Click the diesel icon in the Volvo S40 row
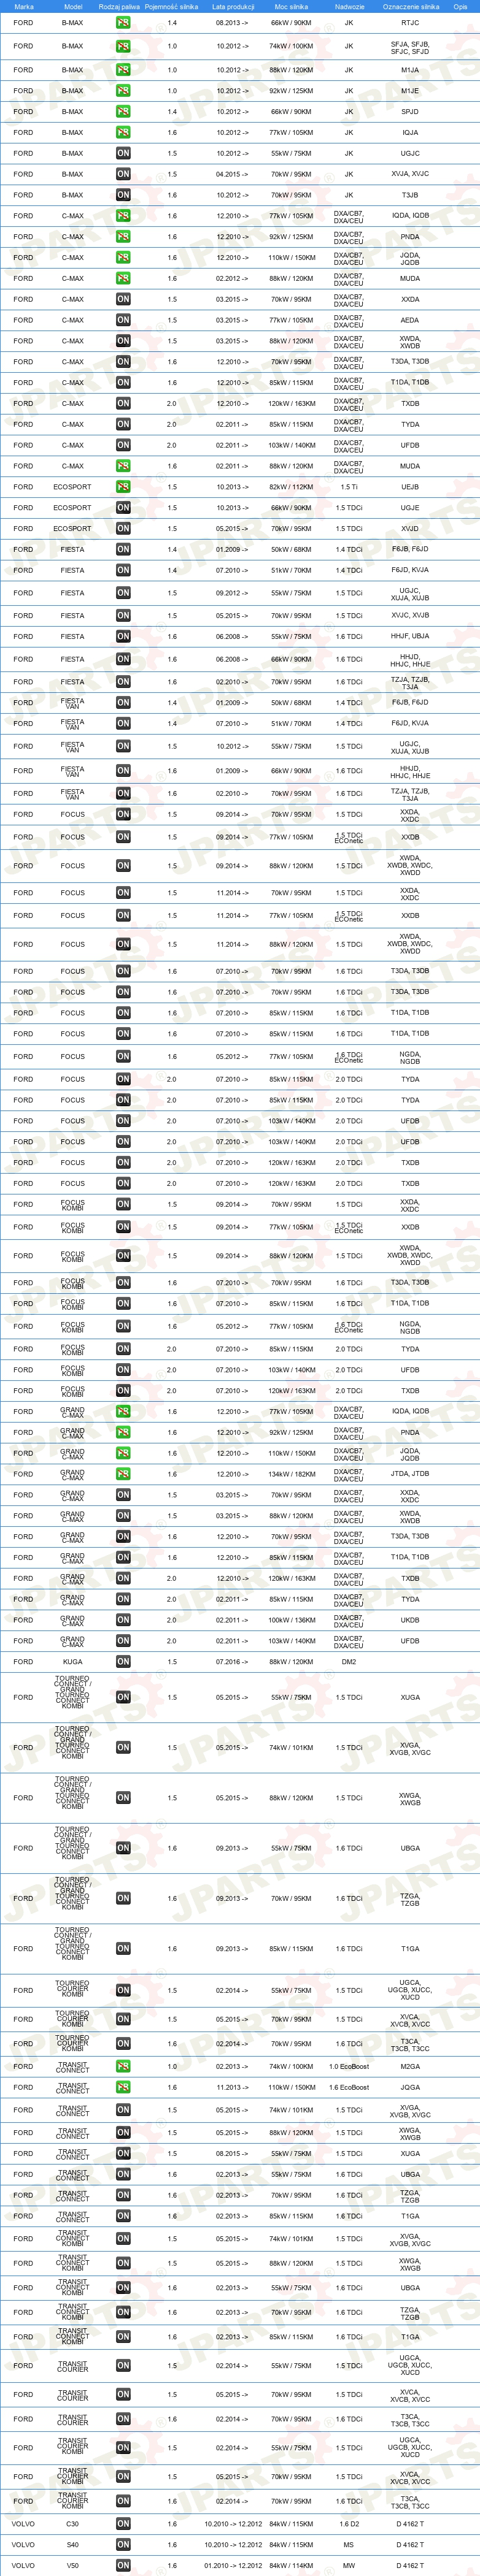Image resolution: width=480 pixels, height=2576 pixels. pyautogui.click(x=123, y=2545)
